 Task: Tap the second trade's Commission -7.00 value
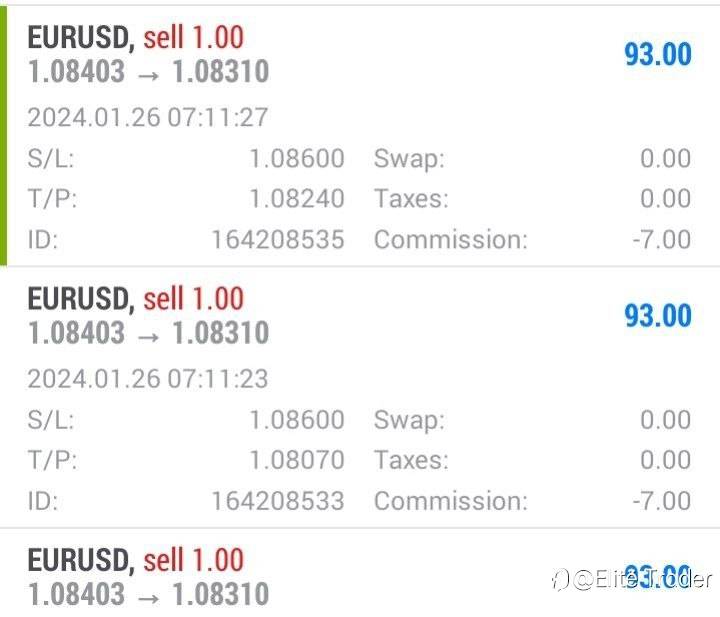(661, 501)
